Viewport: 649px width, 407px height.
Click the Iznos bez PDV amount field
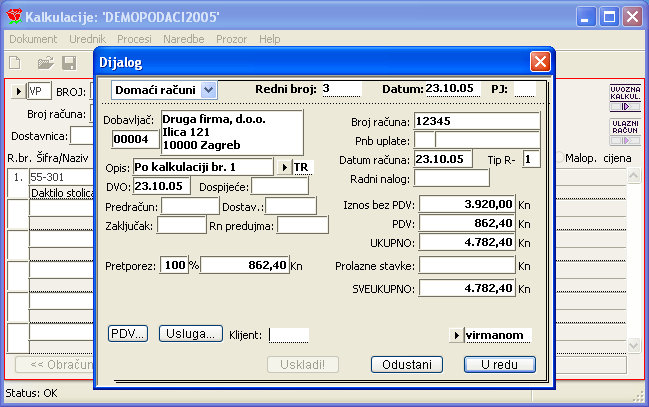[467, 204]
